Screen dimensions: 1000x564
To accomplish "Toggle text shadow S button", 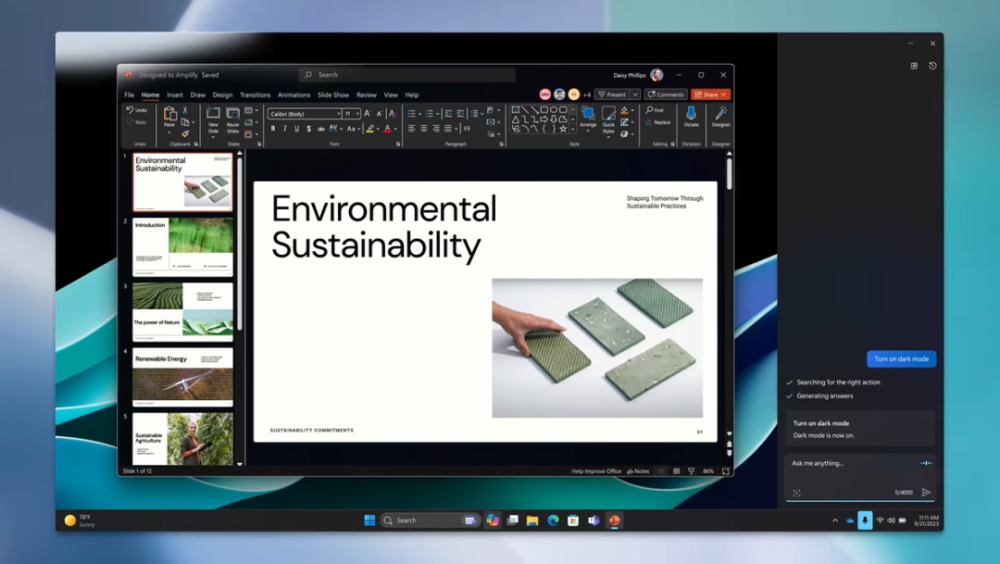I will coord(309,129).
